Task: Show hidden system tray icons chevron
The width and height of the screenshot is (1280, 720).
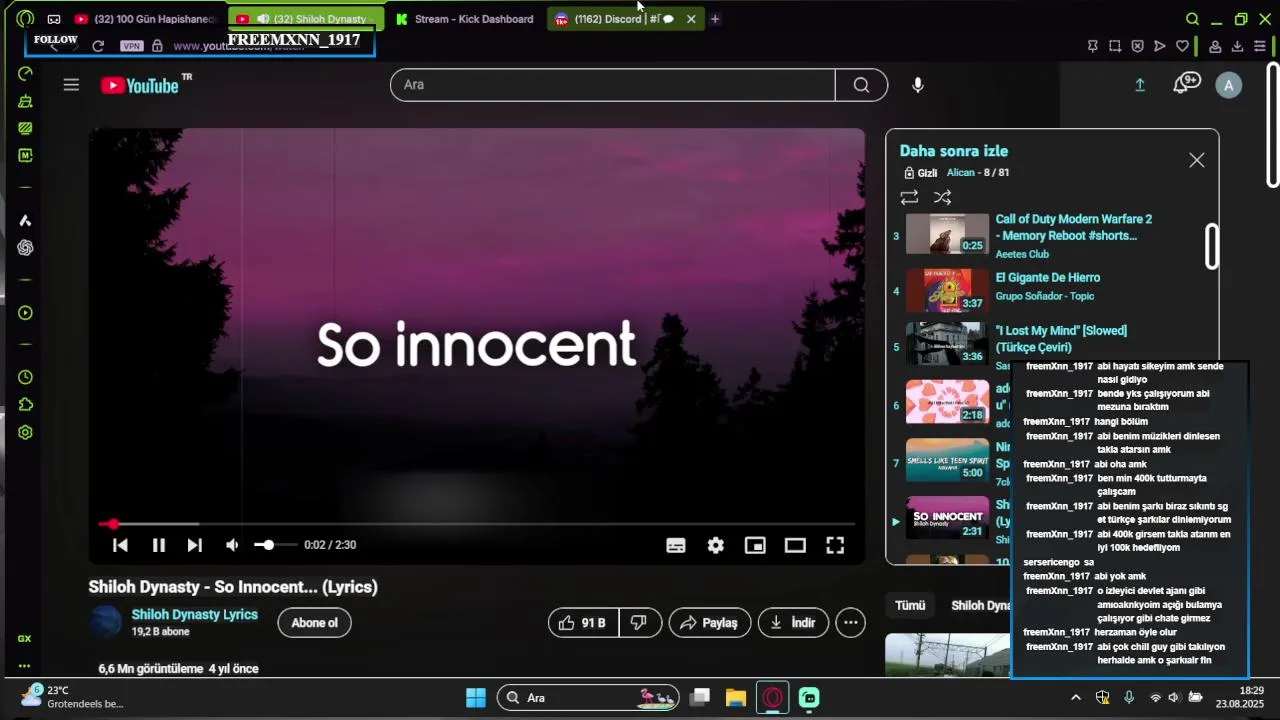Action: [1075, 697]
